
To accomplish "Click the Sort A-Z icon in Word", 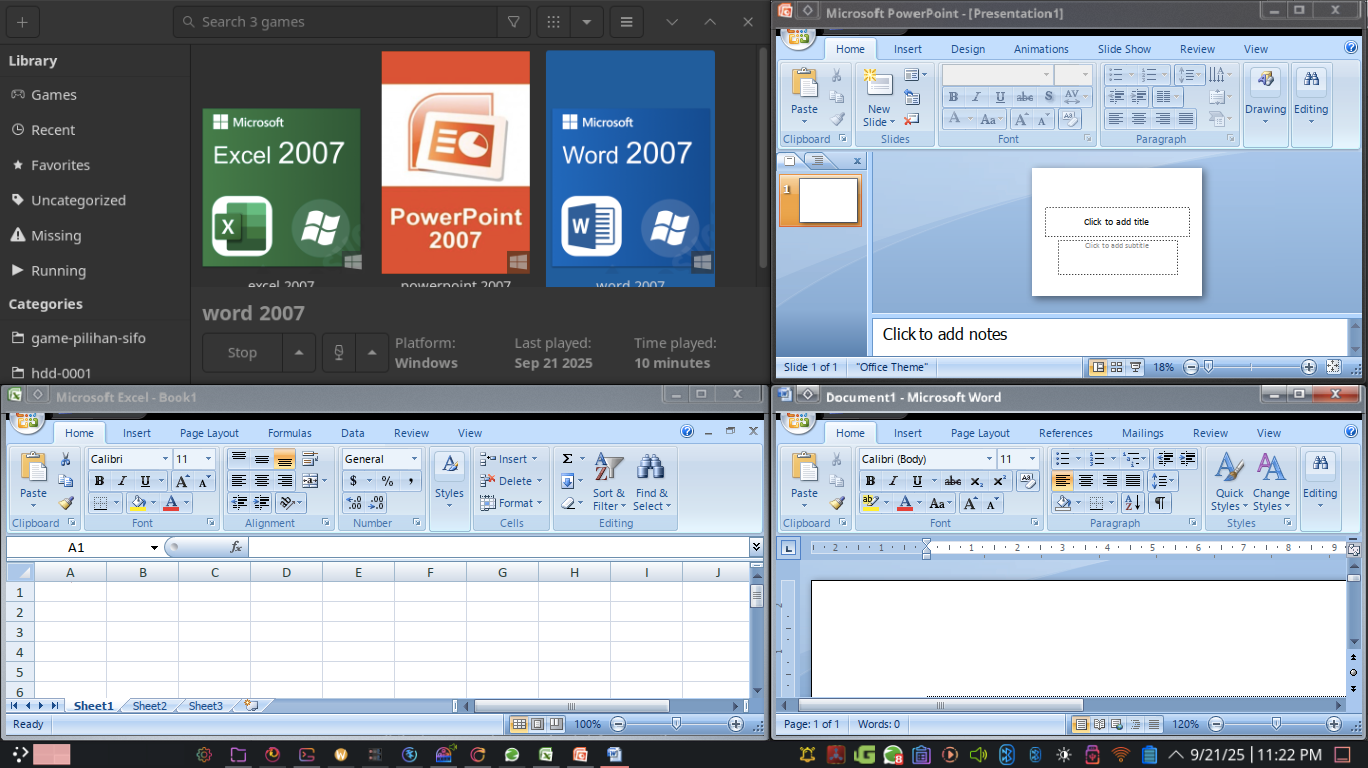I will tap(1132, 503).
